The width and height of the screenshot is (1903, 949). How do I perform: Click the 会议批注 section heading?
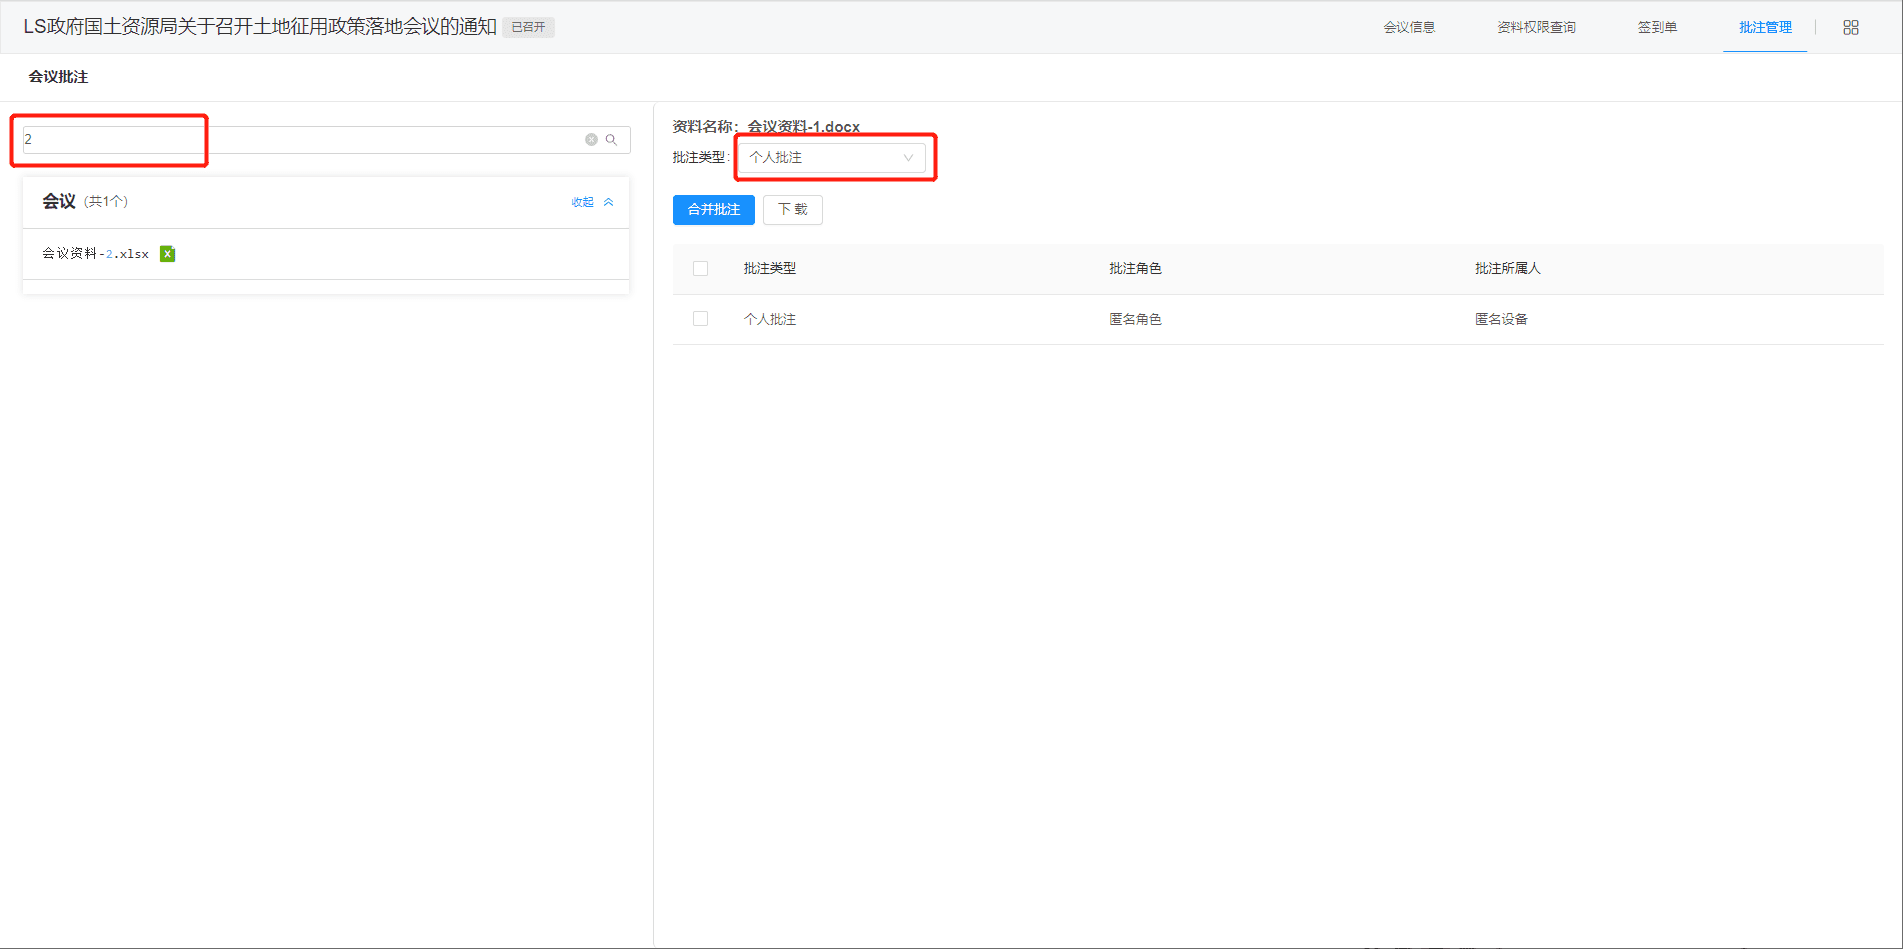click(58, 77)
